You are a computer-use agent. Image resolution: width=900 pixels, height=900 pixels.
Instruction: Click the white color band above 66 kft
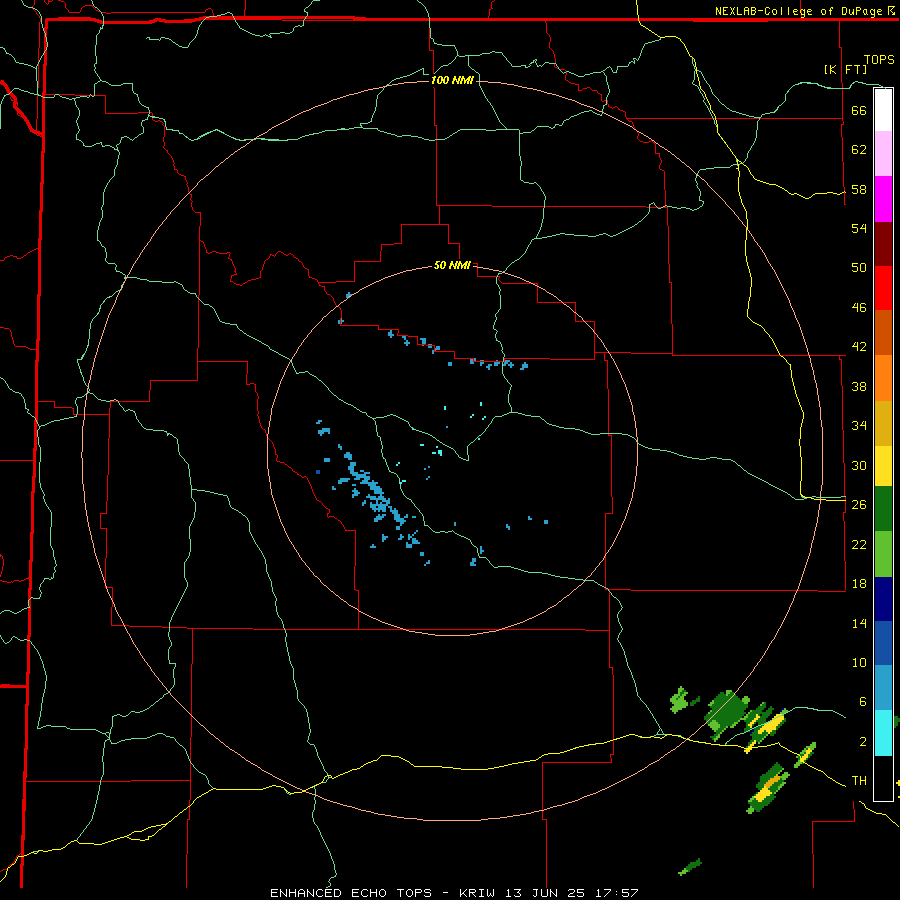(883, 110)
